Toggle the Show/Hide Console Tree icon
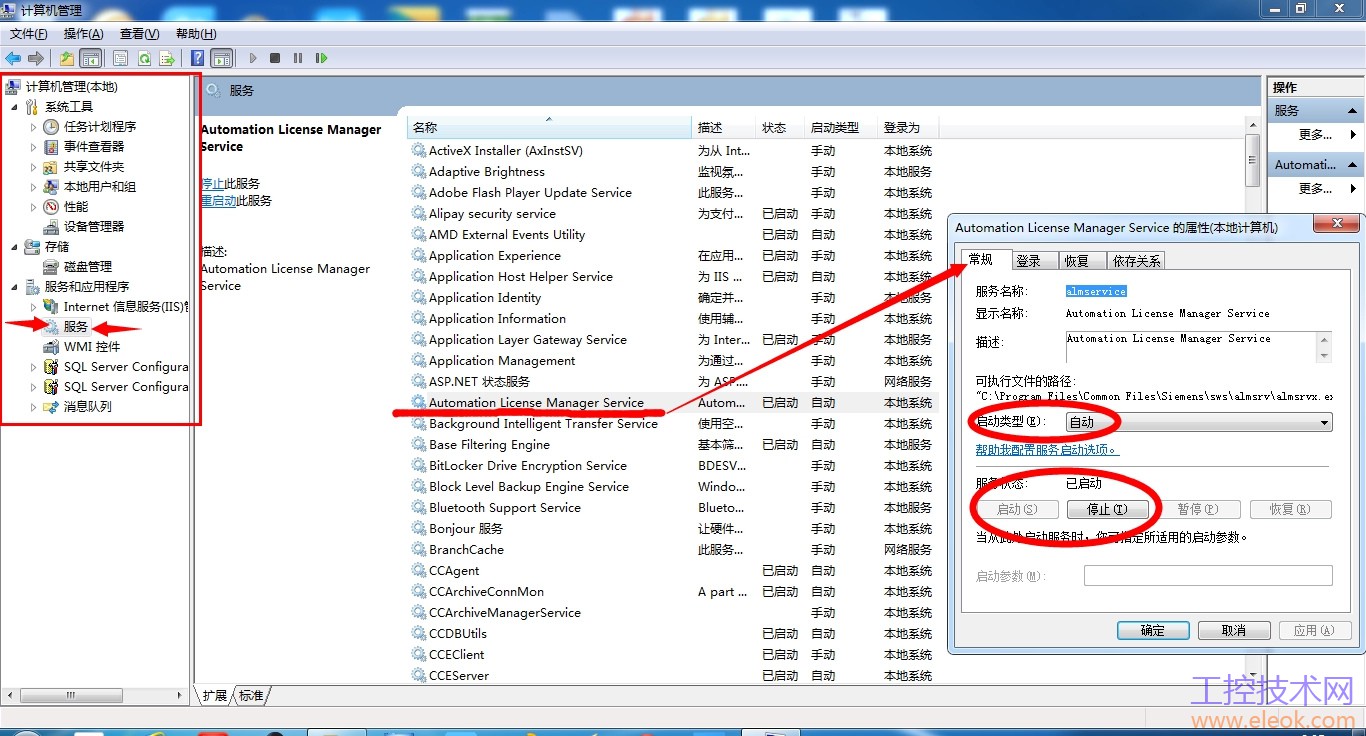The height and width of the screenshot is (736, 1366). 91,58
